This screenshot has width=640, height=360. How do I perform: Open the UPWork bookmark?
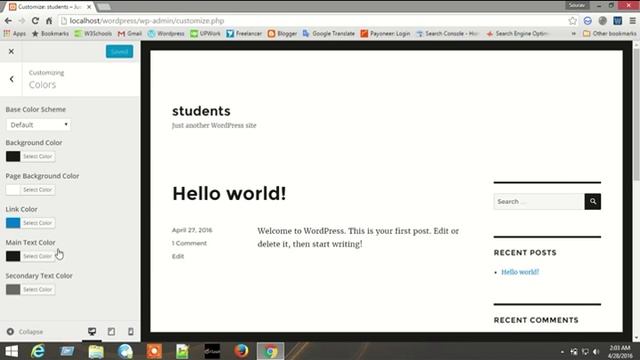click(205, 33)
